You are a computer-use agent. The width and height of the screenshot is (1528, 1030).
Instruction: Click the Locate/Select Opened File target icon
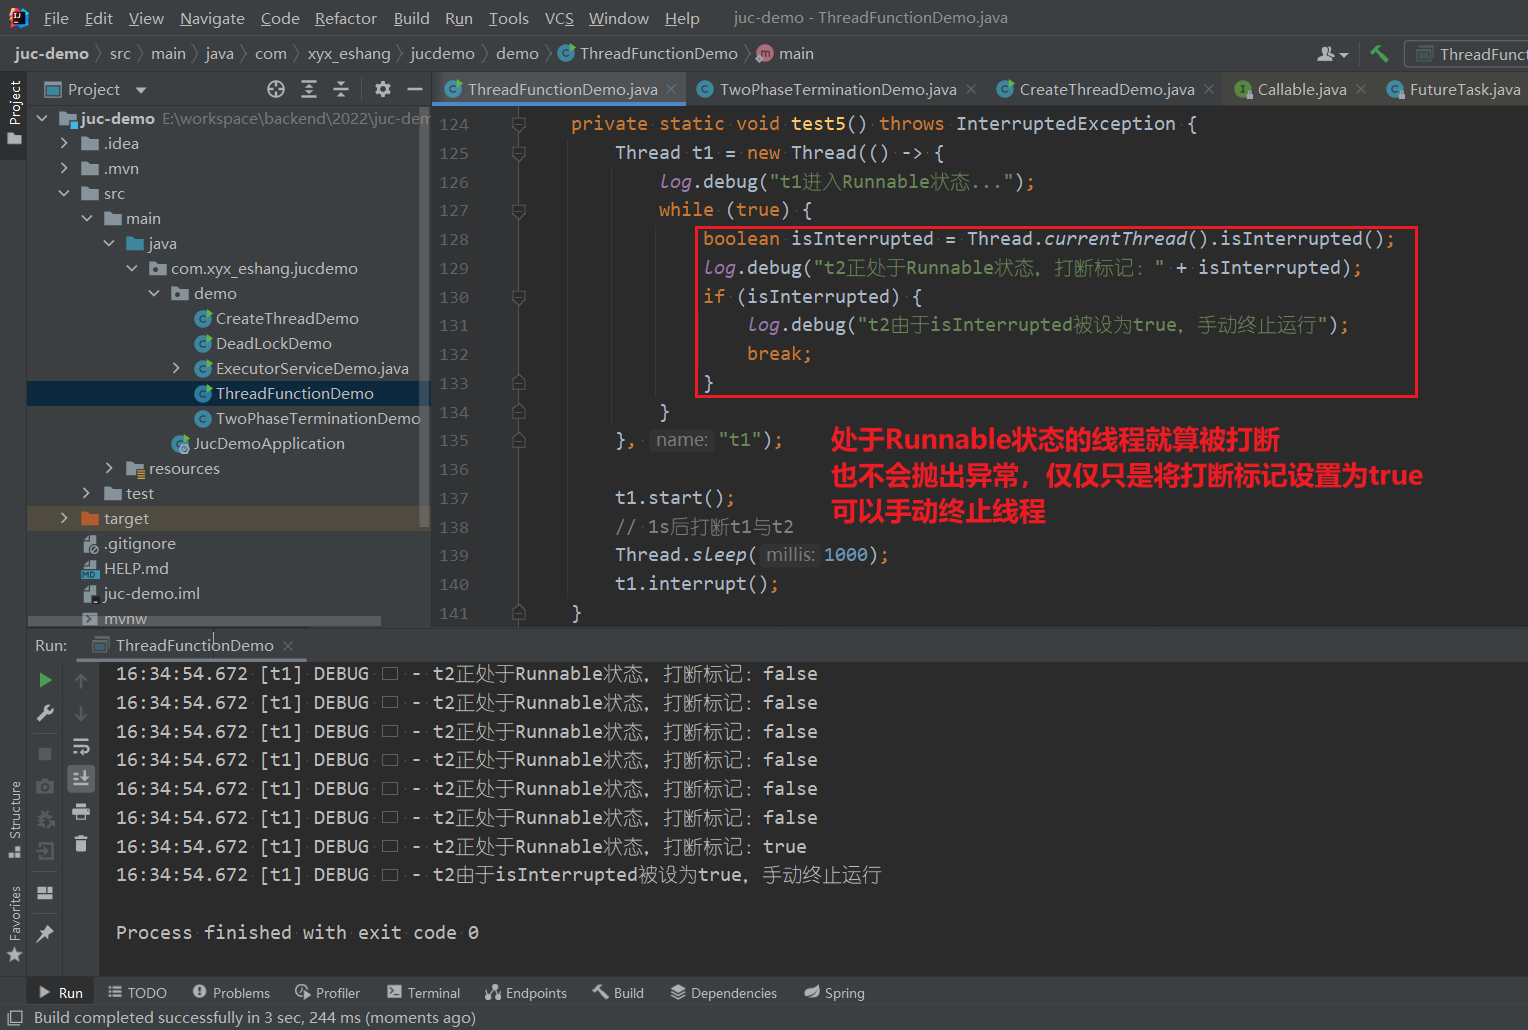click(276, 89)
